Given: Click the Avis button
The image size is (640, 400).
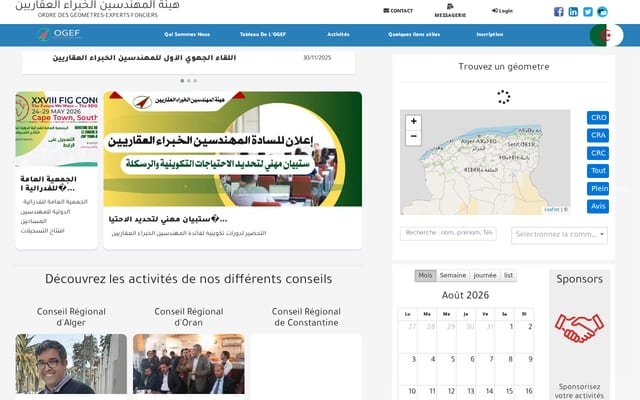Looking at the screenshot, I should [x=598, y=206].
